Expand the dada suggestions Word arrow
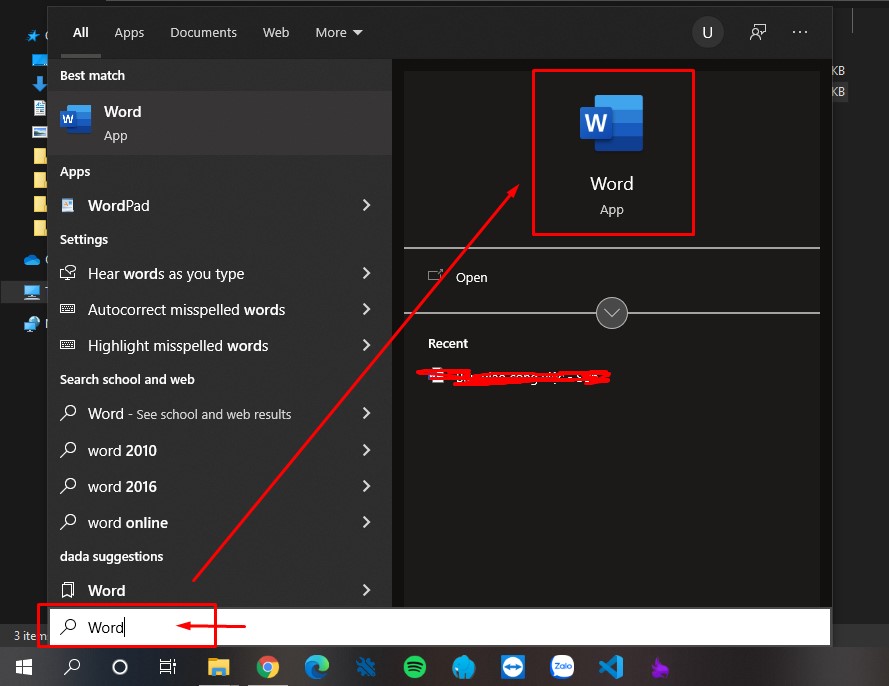The height and width of the screenshot is (686, 889). 366,590
